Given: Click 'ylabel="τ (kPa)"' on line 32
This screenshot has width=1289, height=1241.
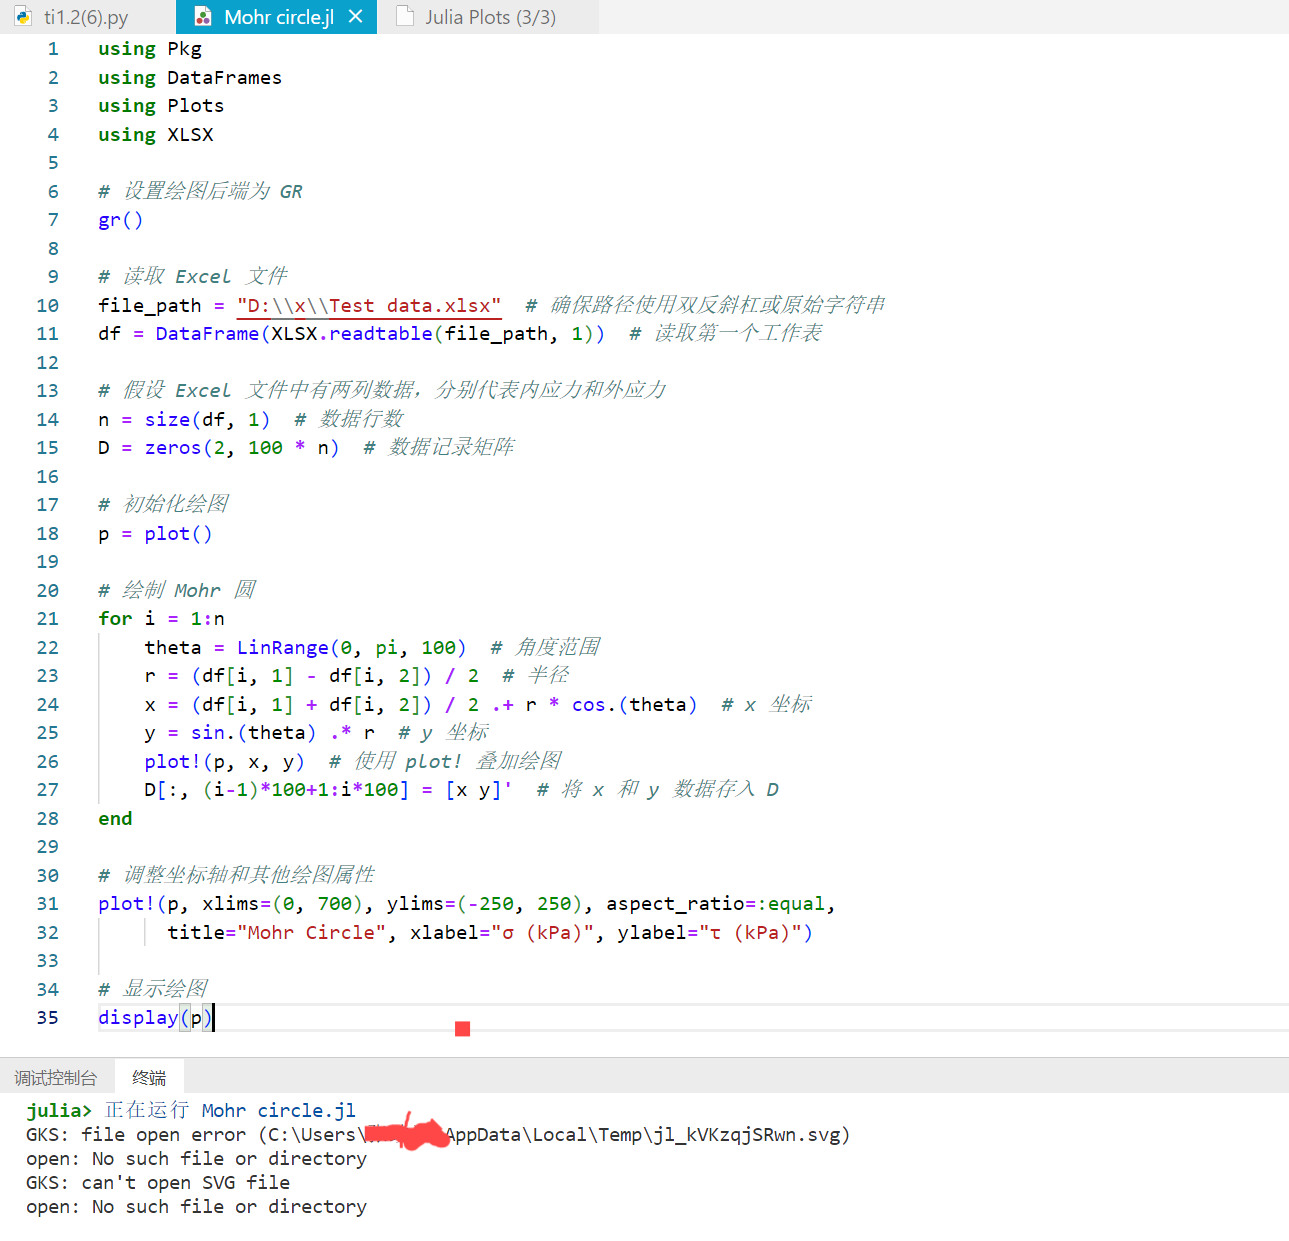Looking at the screenshot, I should point(709,933).
